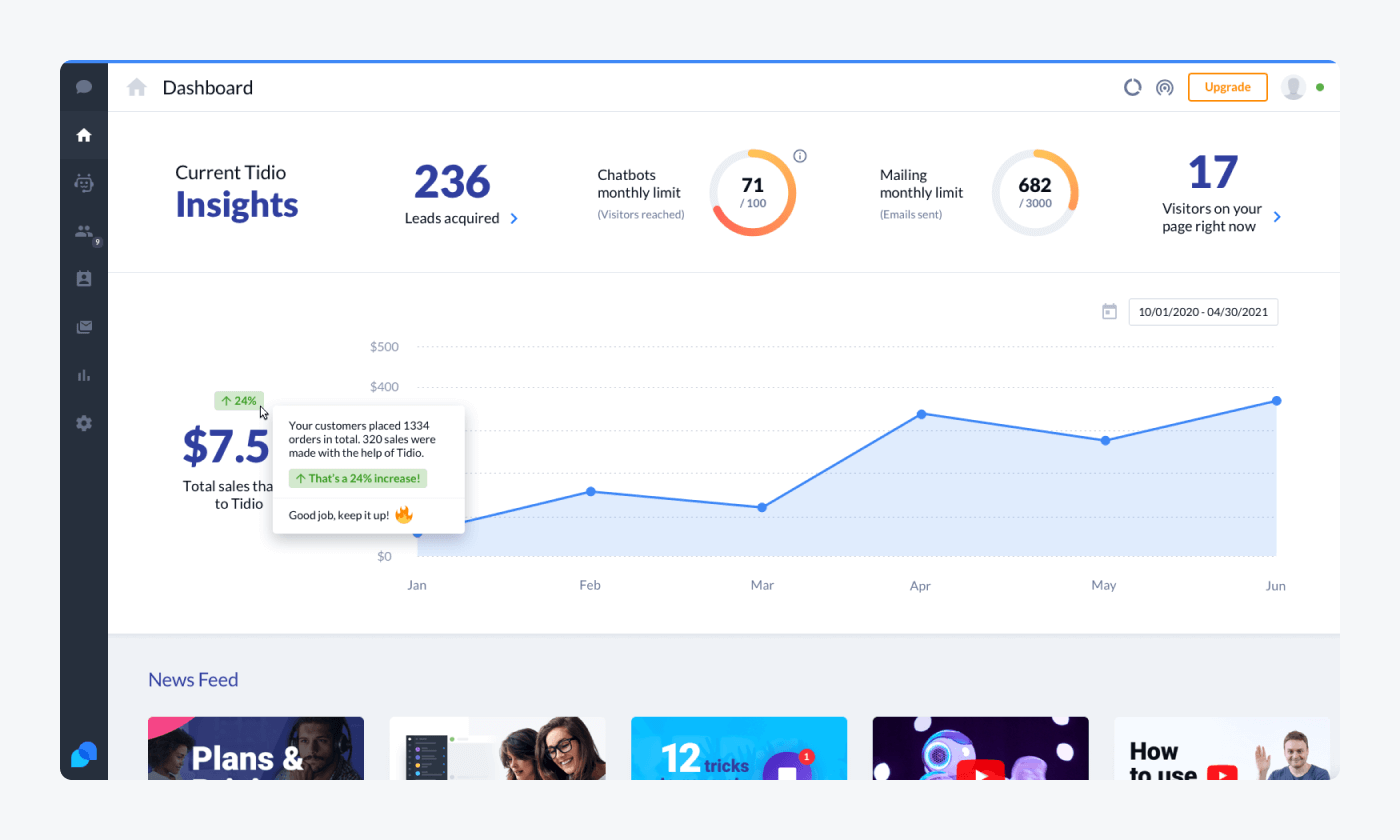1400x840 pixels.
Task: Click the 24% increase badge
Action: [x=238, y=400]
